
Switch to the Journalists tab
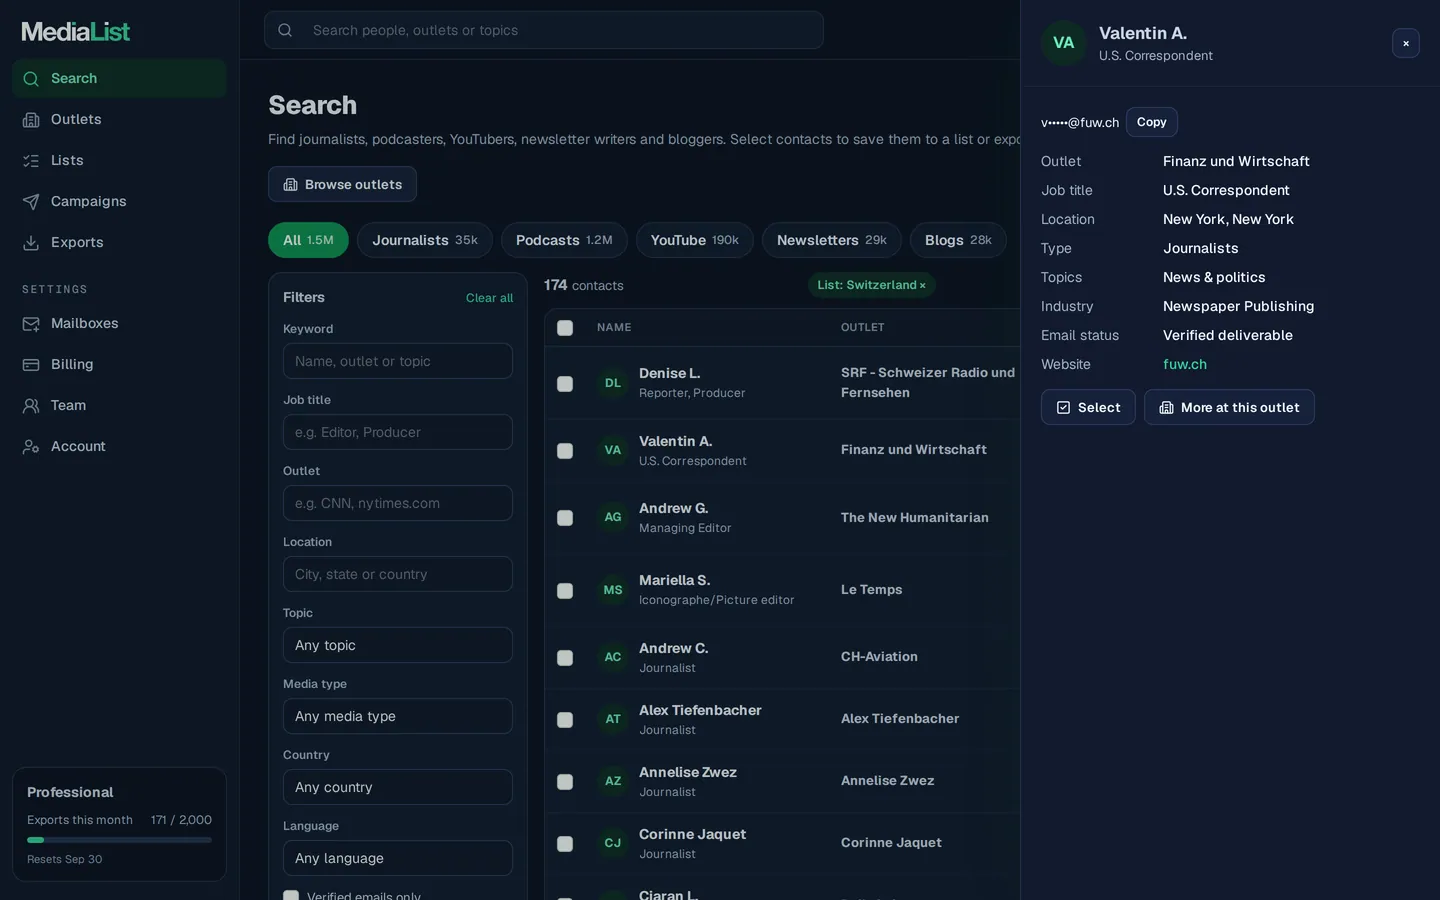[425, 240]
